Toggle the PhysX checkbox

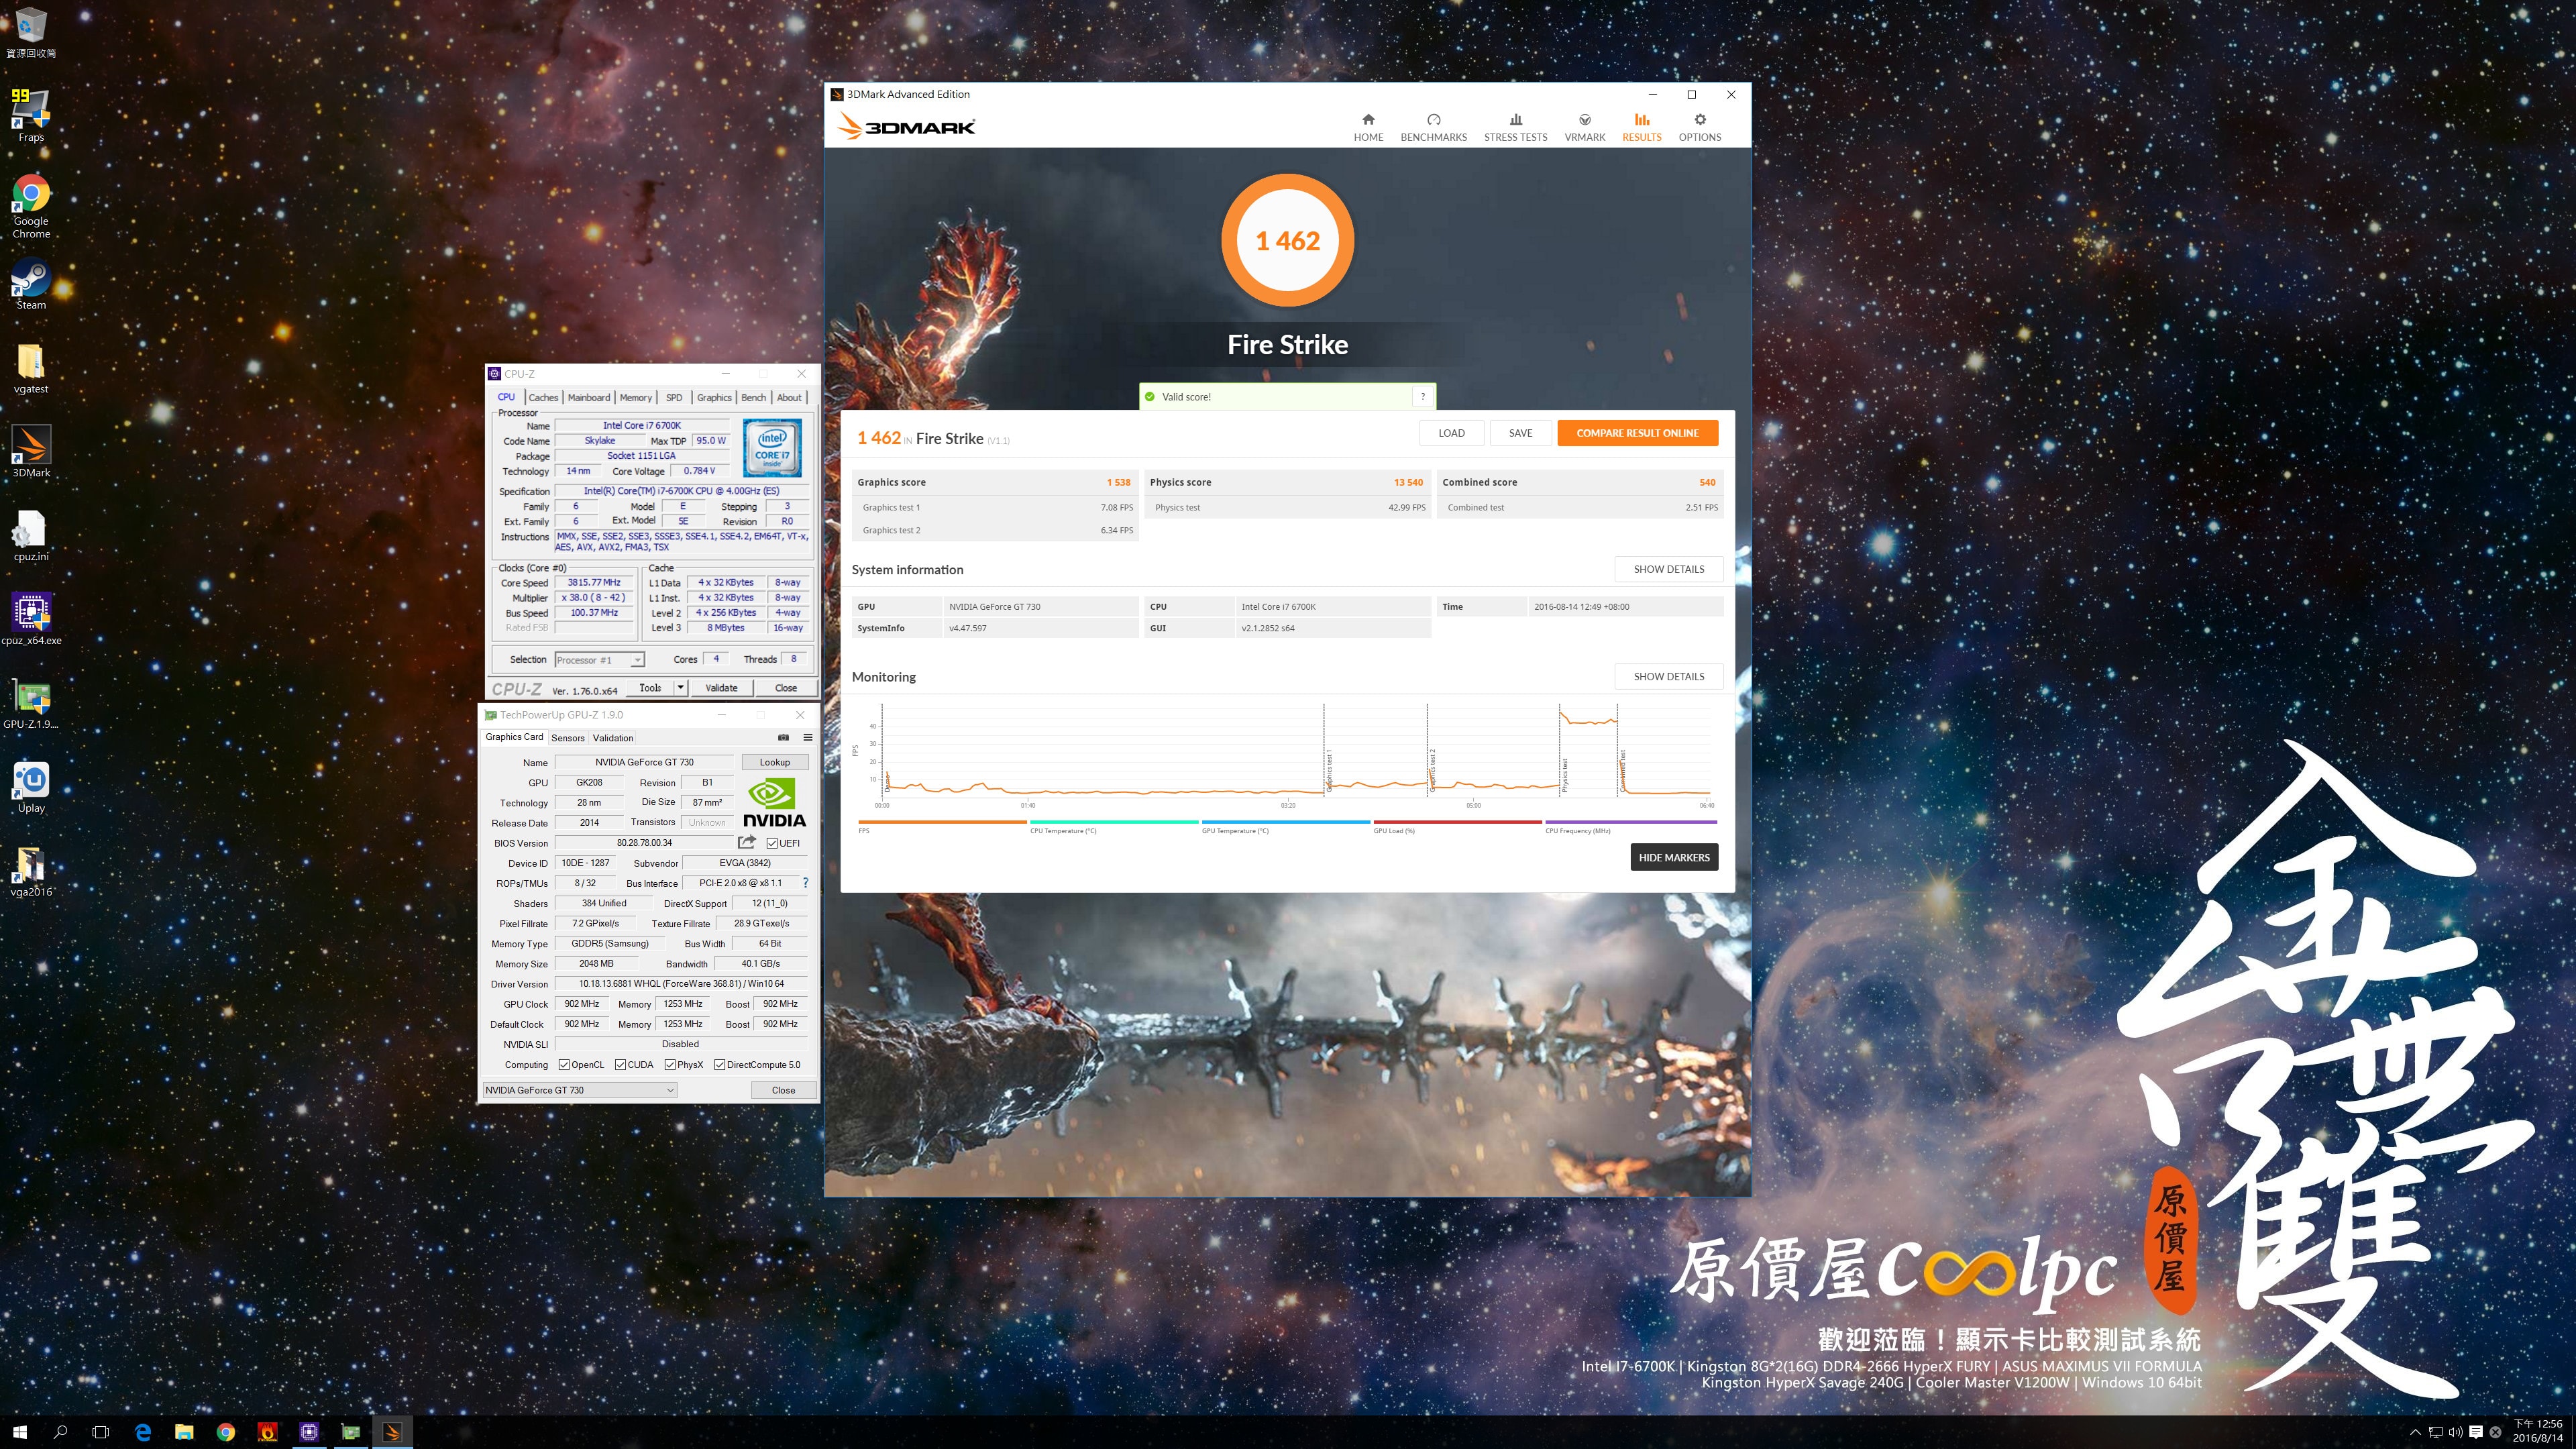click(x=670, y=1064)
